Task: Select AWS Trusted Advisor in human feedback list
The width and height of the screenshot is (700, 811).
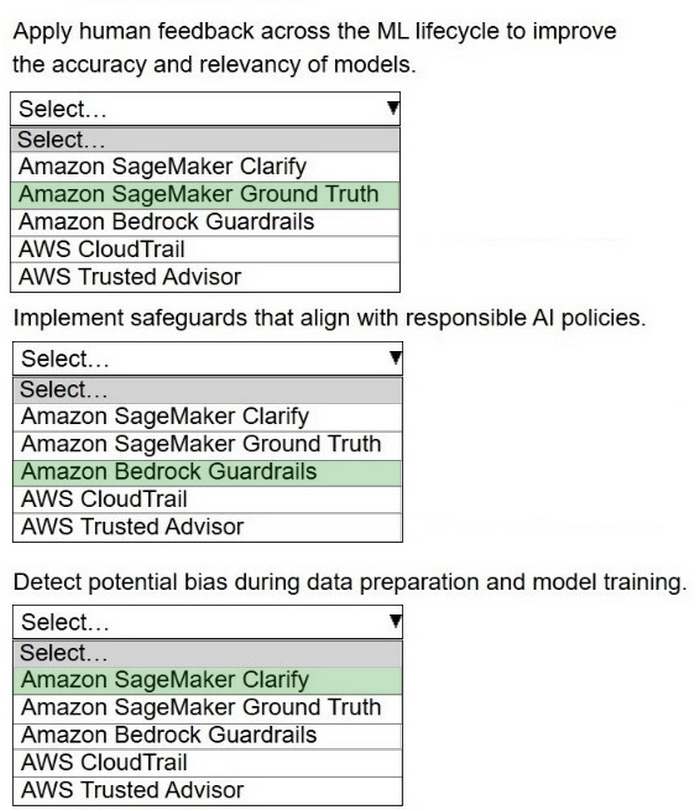Action: point(130,276)
